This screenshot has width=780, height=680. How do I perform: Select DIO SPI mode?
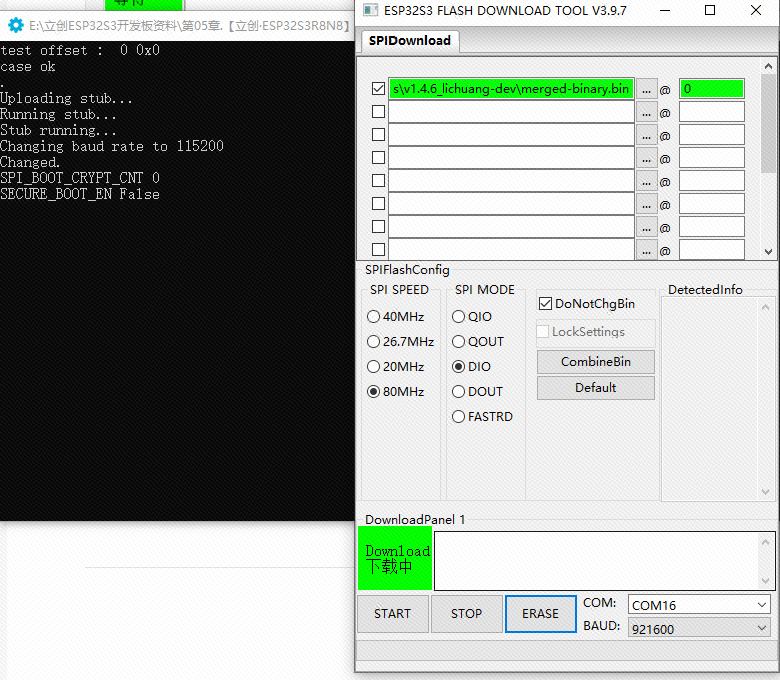pos(471,367)
